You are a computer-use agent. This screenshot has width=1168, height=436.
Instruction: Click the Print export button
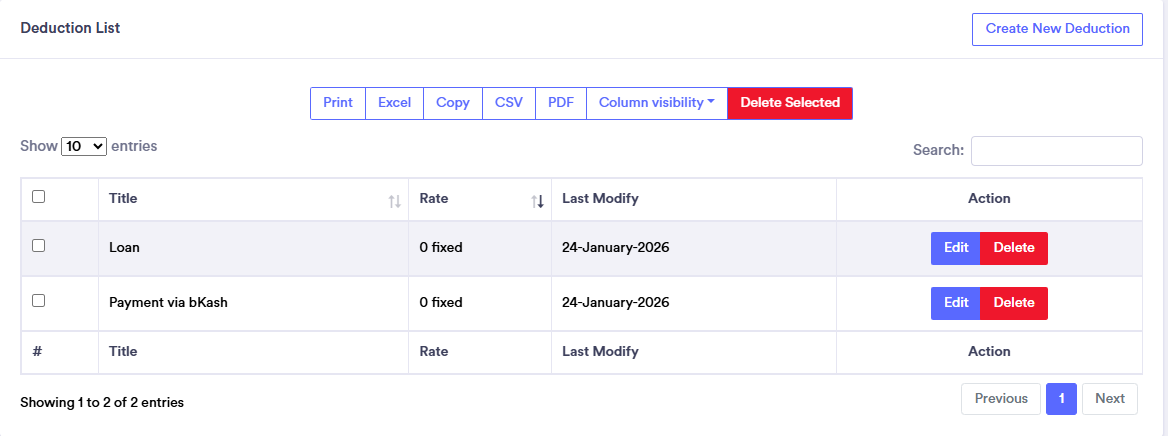[338, 103]
